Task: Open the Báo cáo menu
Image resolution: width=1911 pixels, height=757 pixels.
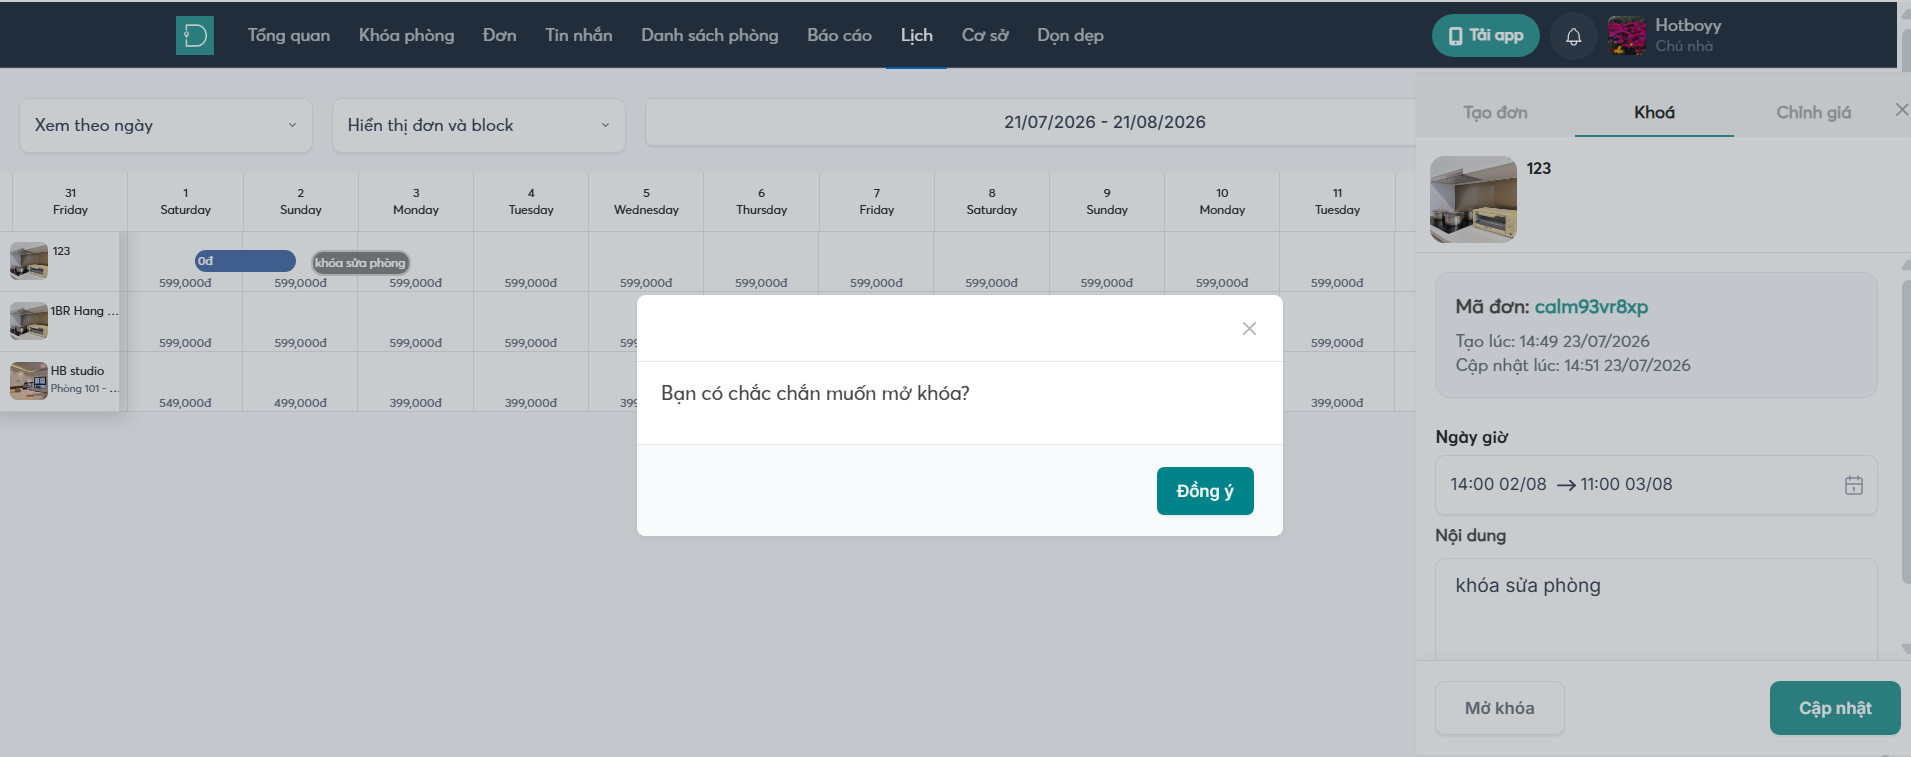Action: tap(840, 35)
